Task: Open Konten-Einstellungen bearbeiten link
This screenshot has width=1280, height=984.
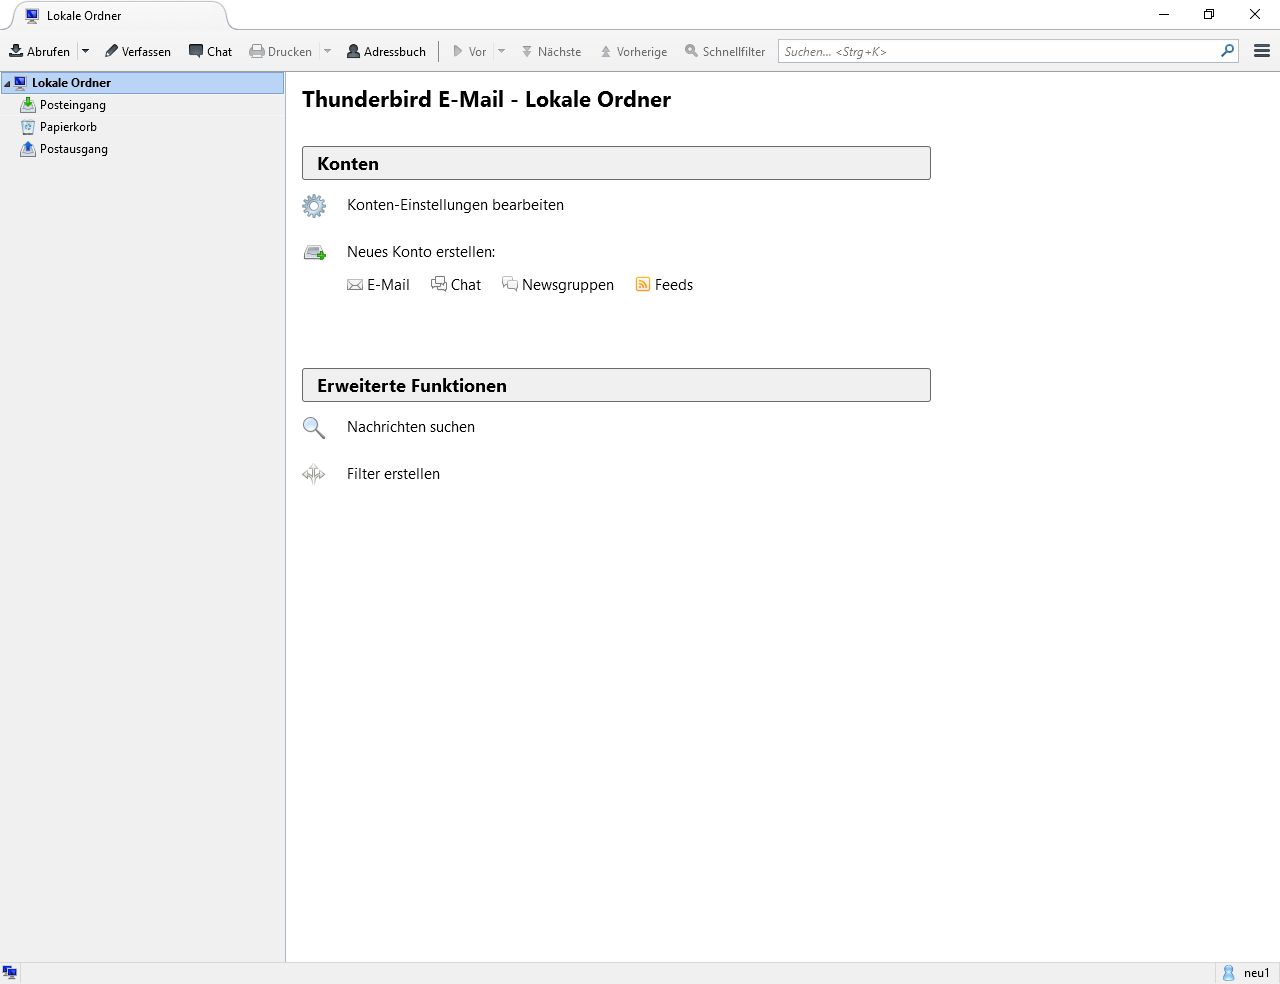Action: click(455, 205)
